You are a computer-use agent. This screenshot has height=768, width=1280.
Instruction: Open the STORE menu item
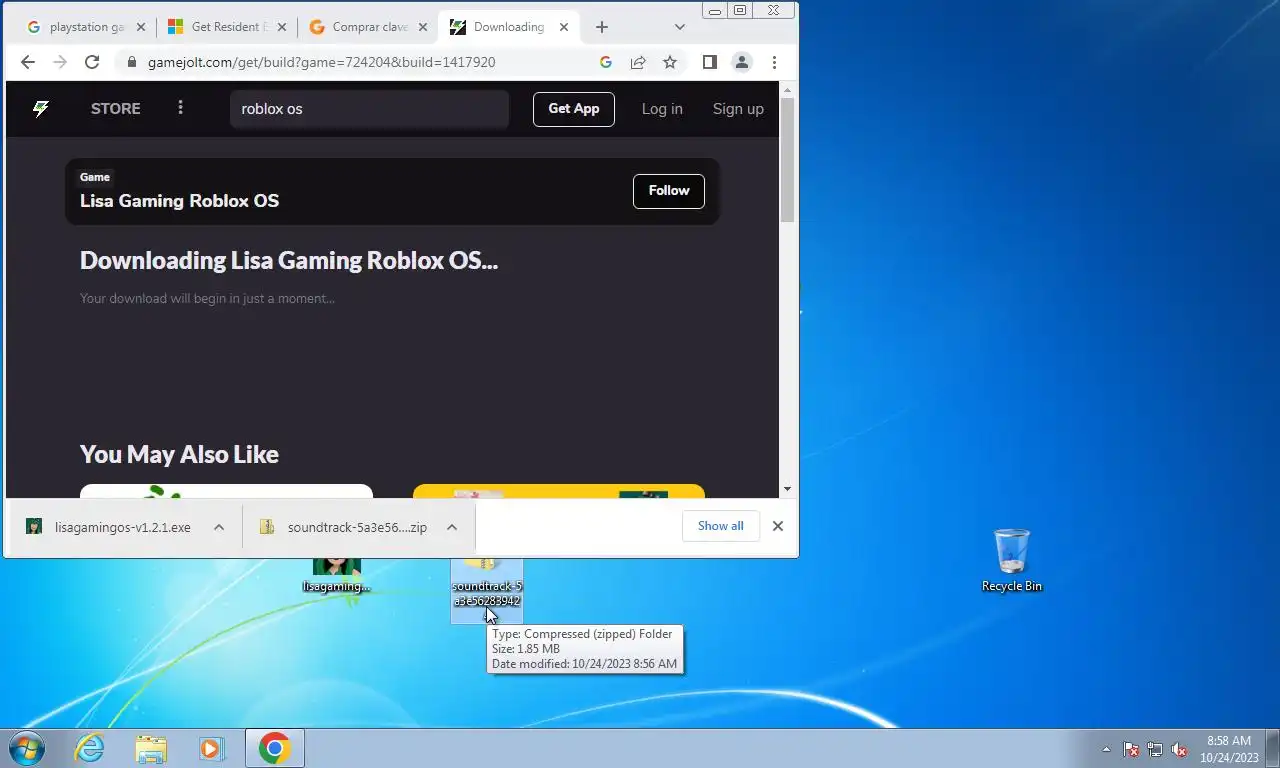[115, 109]
